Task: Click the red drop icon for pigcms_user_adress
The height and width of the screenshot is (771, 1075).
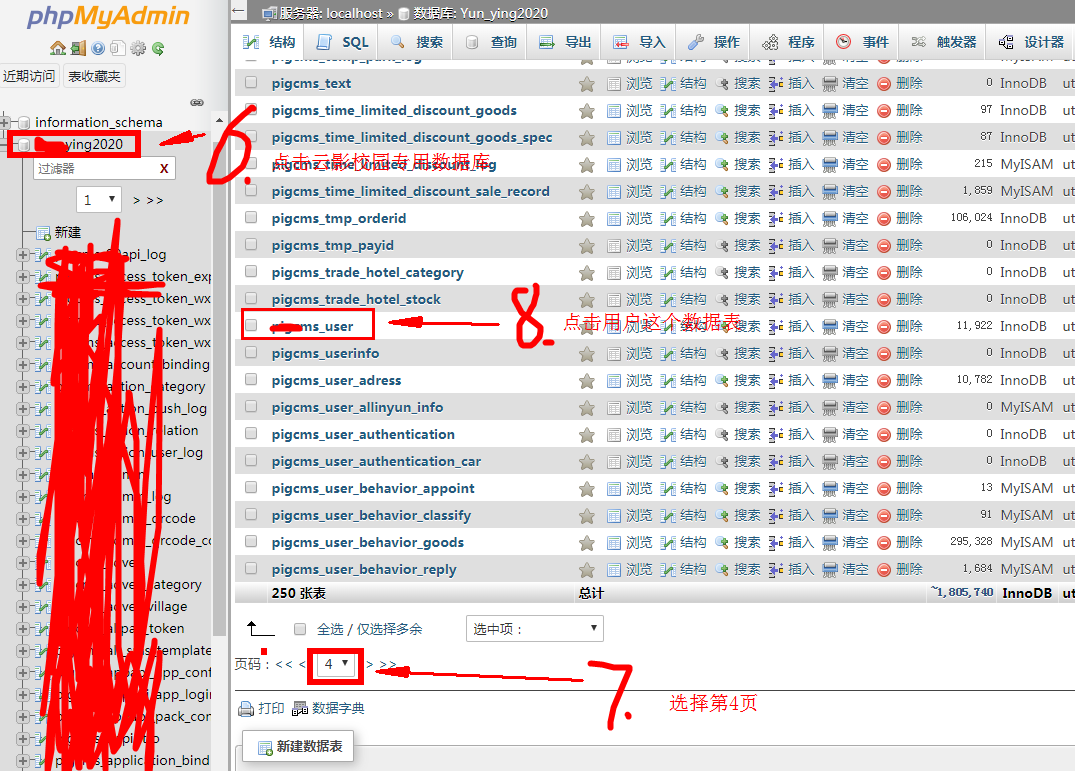Action: tap(884, 380)
